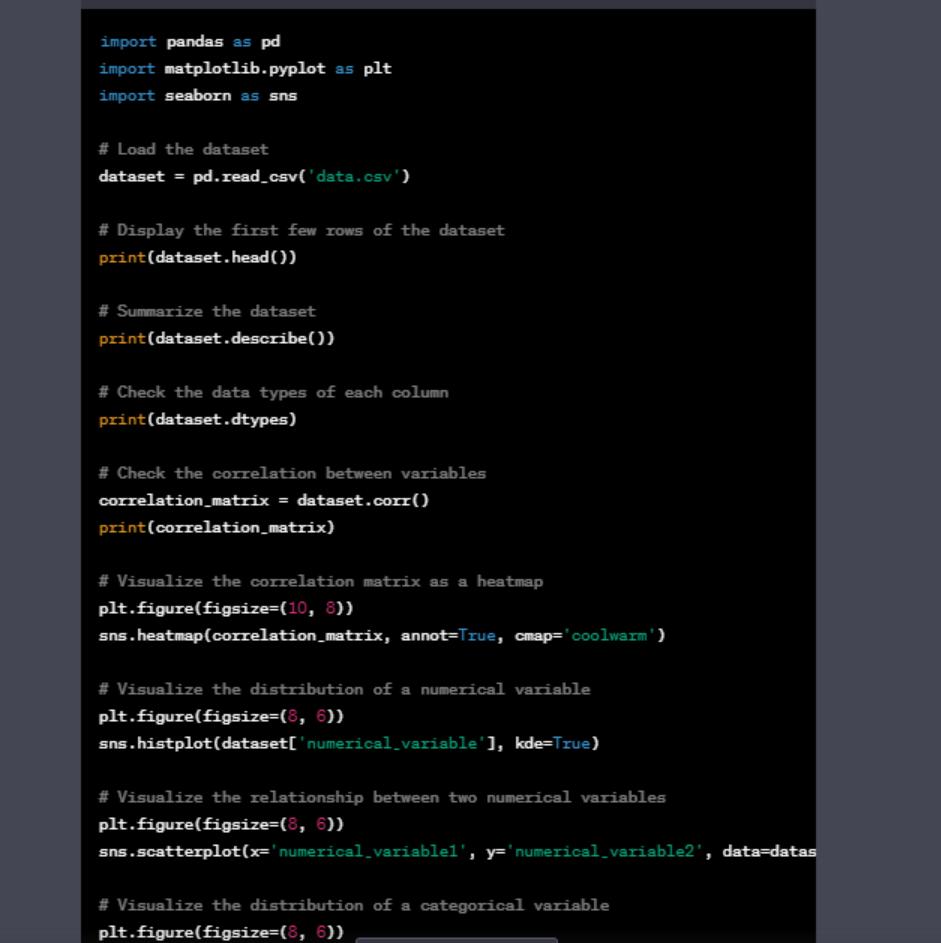Click the 'sns.heatmap' line

tap(382, 635)
